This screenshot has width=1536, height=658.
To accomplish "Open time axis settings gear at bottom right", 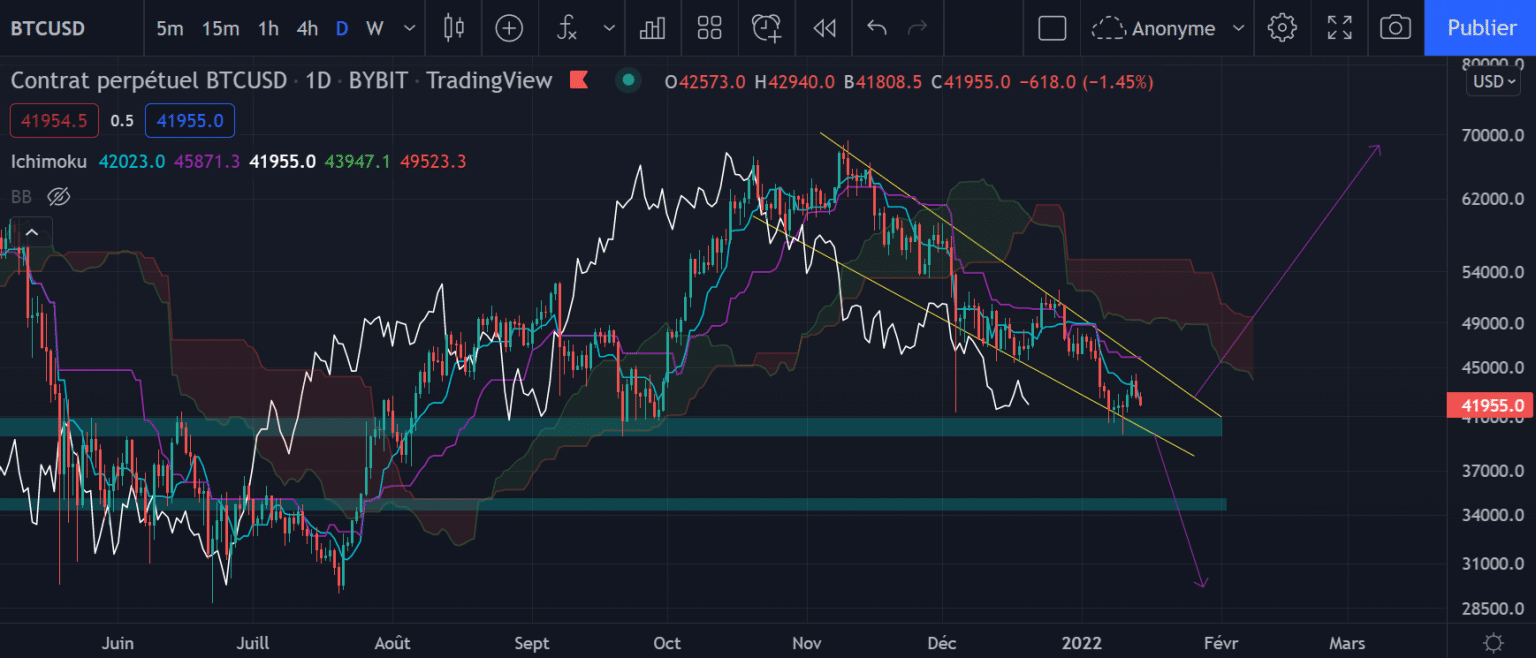I will click(x=1493, y=642).
